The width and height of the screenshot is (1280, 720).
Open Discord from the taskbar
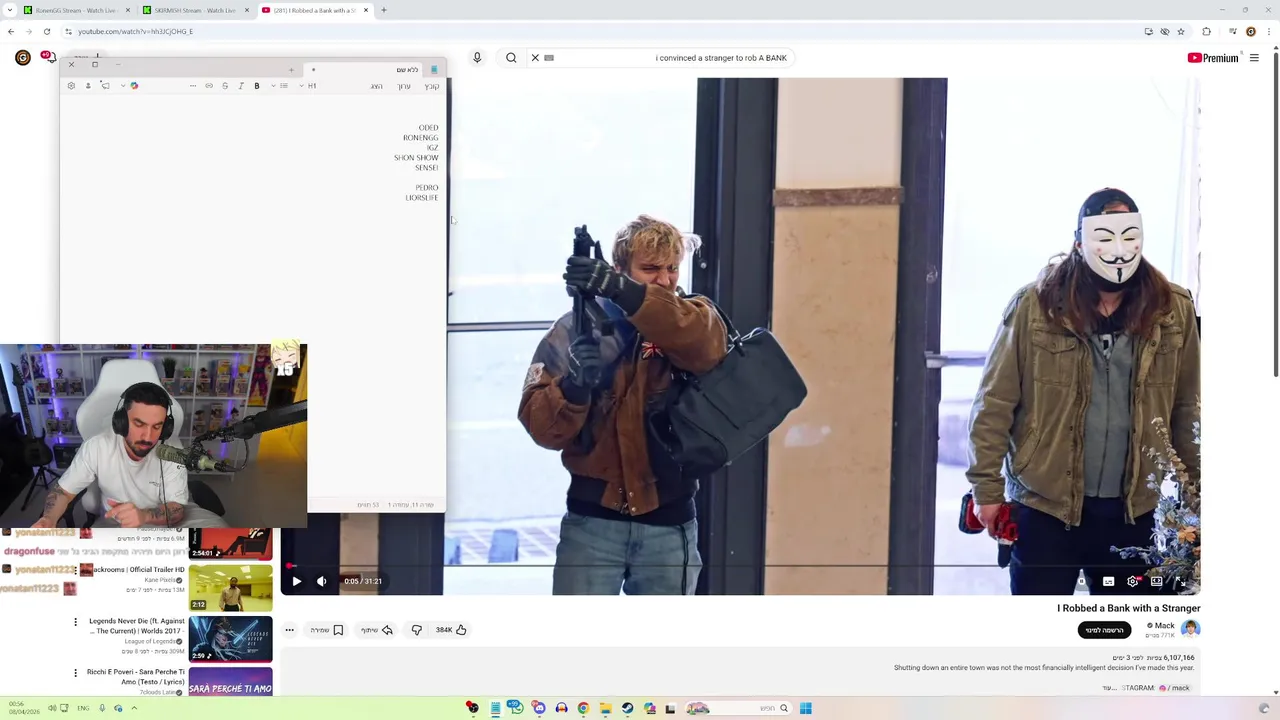(x=539, y=708)
